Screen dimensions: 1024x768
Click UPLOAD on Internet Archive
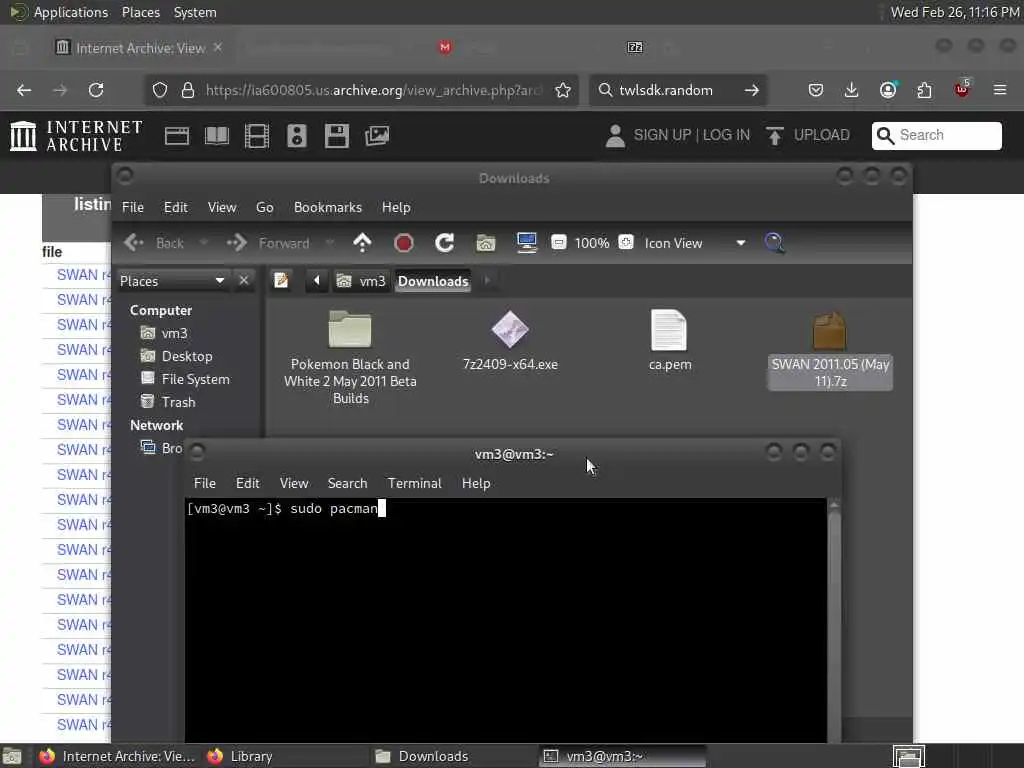coord(808,135)
